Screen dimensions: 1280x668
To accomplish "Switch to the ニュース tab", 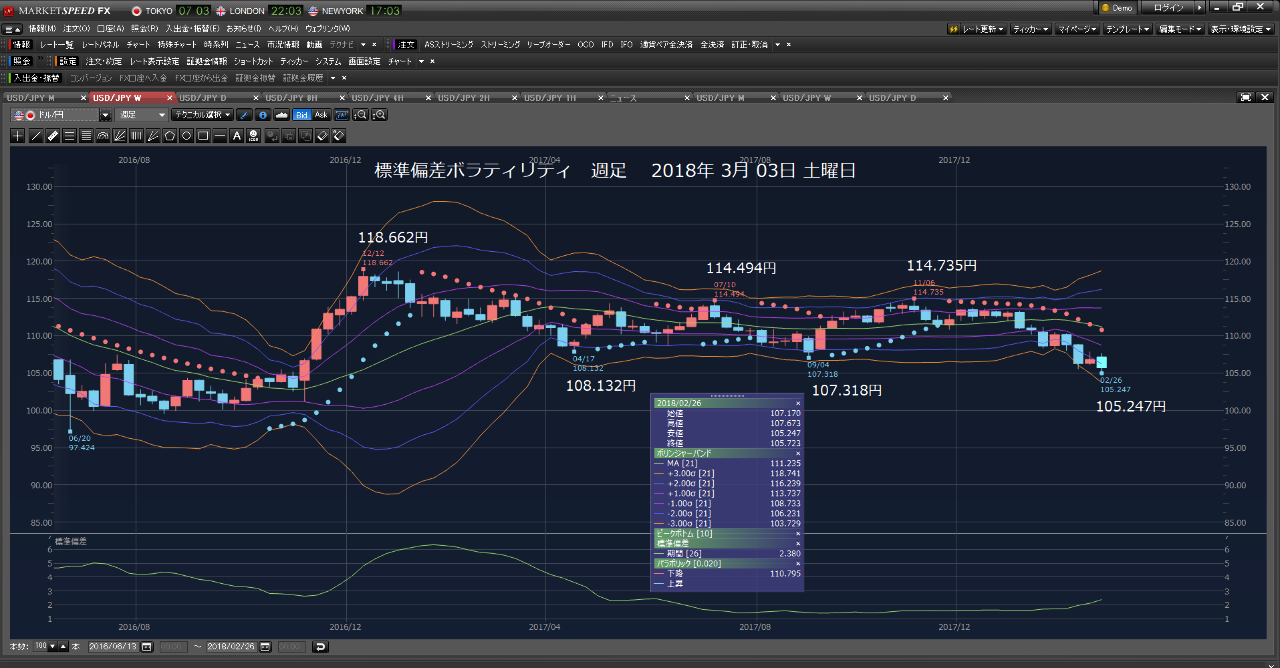I will [622, 97].
